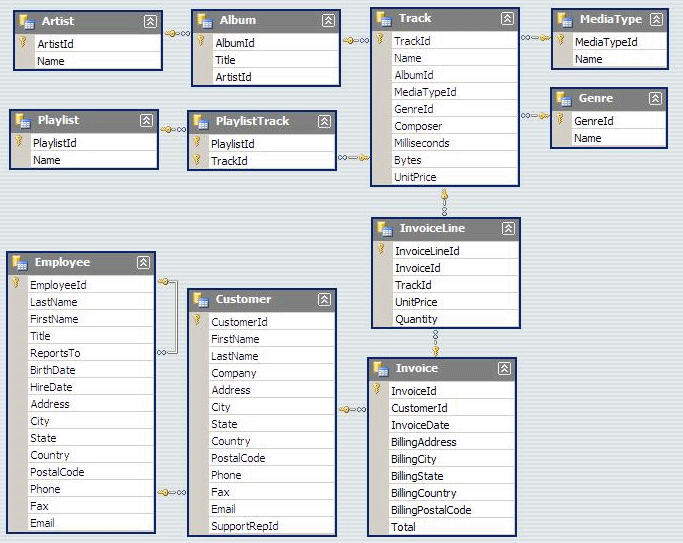The height and width of the screenshot is (543, 683).
Task: Click the key icon beside InvoiceId in Invoice table
Action: point(377,389)
